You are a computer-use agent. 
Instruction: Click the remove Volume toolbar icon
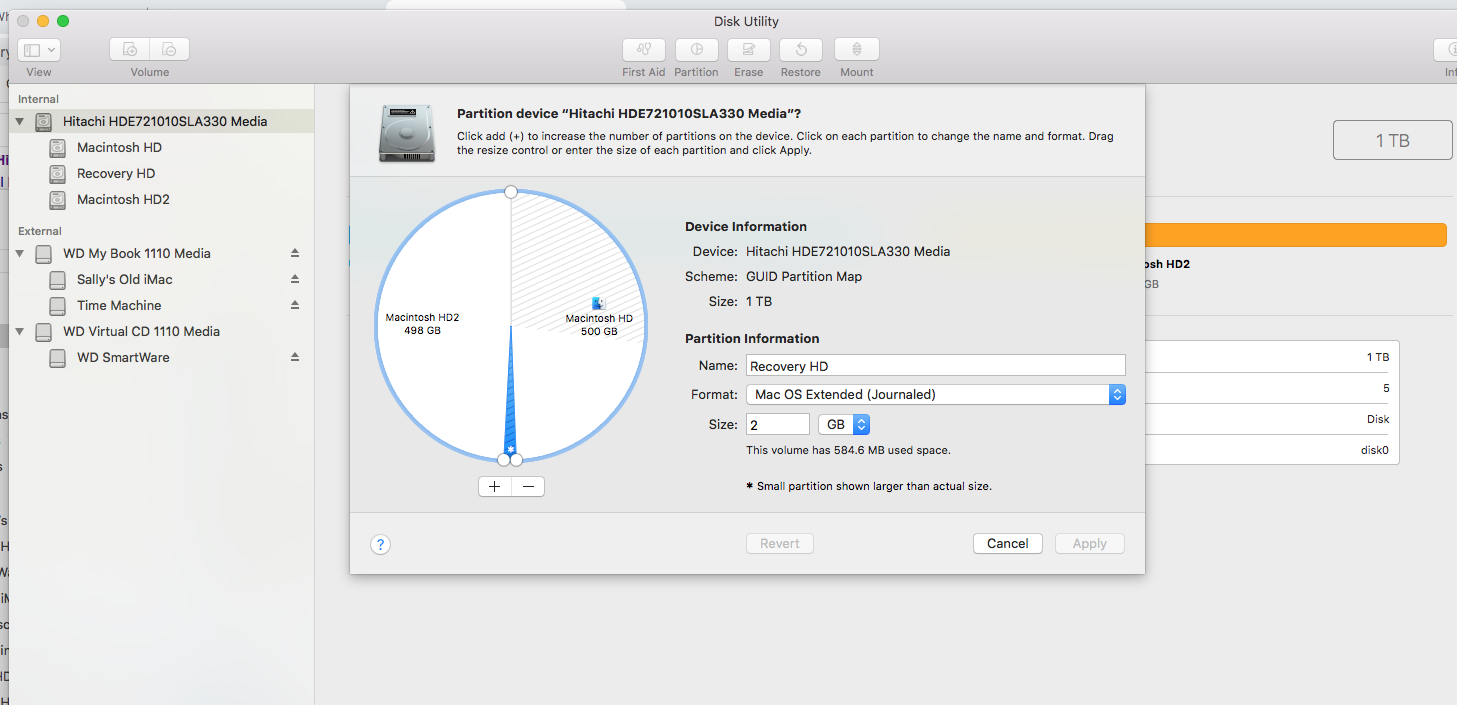tap(170, 49)
